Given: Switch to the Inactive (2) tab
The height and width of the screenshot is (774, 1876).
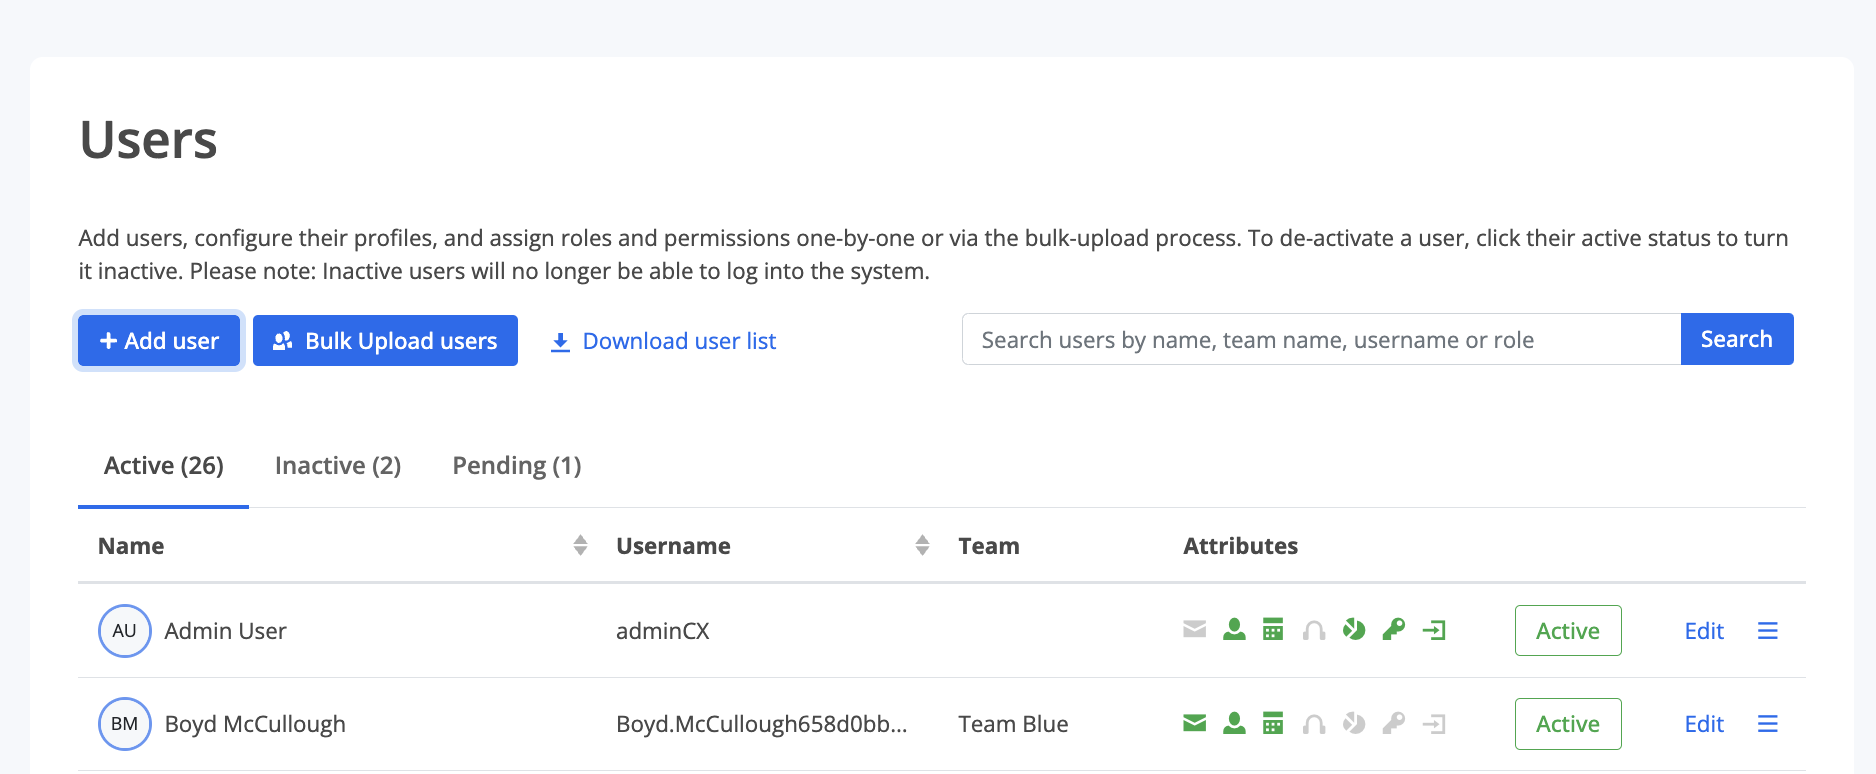Looking at the screenshot, I should coord(338,466).
